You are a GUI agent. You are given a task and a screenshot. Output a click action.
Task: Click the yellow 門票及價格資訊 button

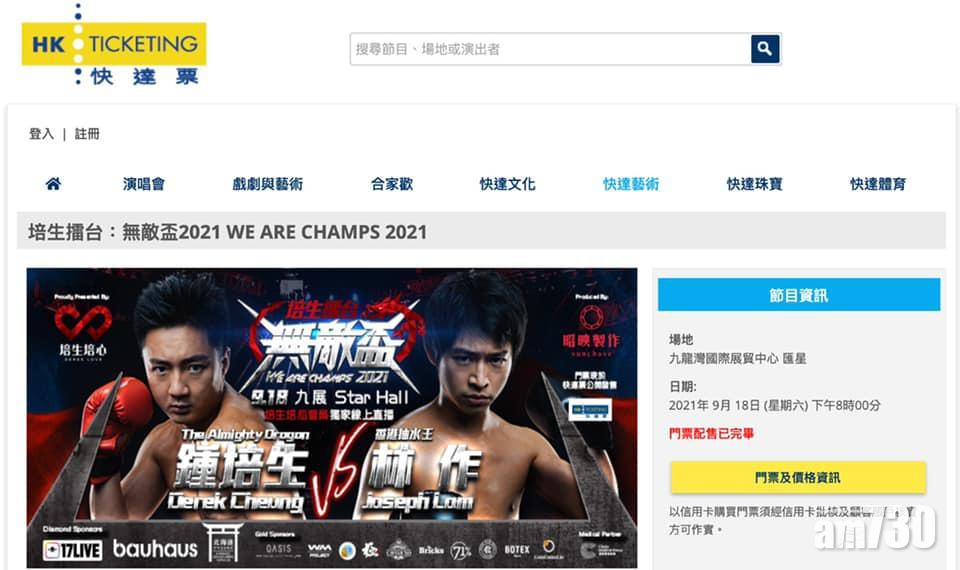(798, 478)
